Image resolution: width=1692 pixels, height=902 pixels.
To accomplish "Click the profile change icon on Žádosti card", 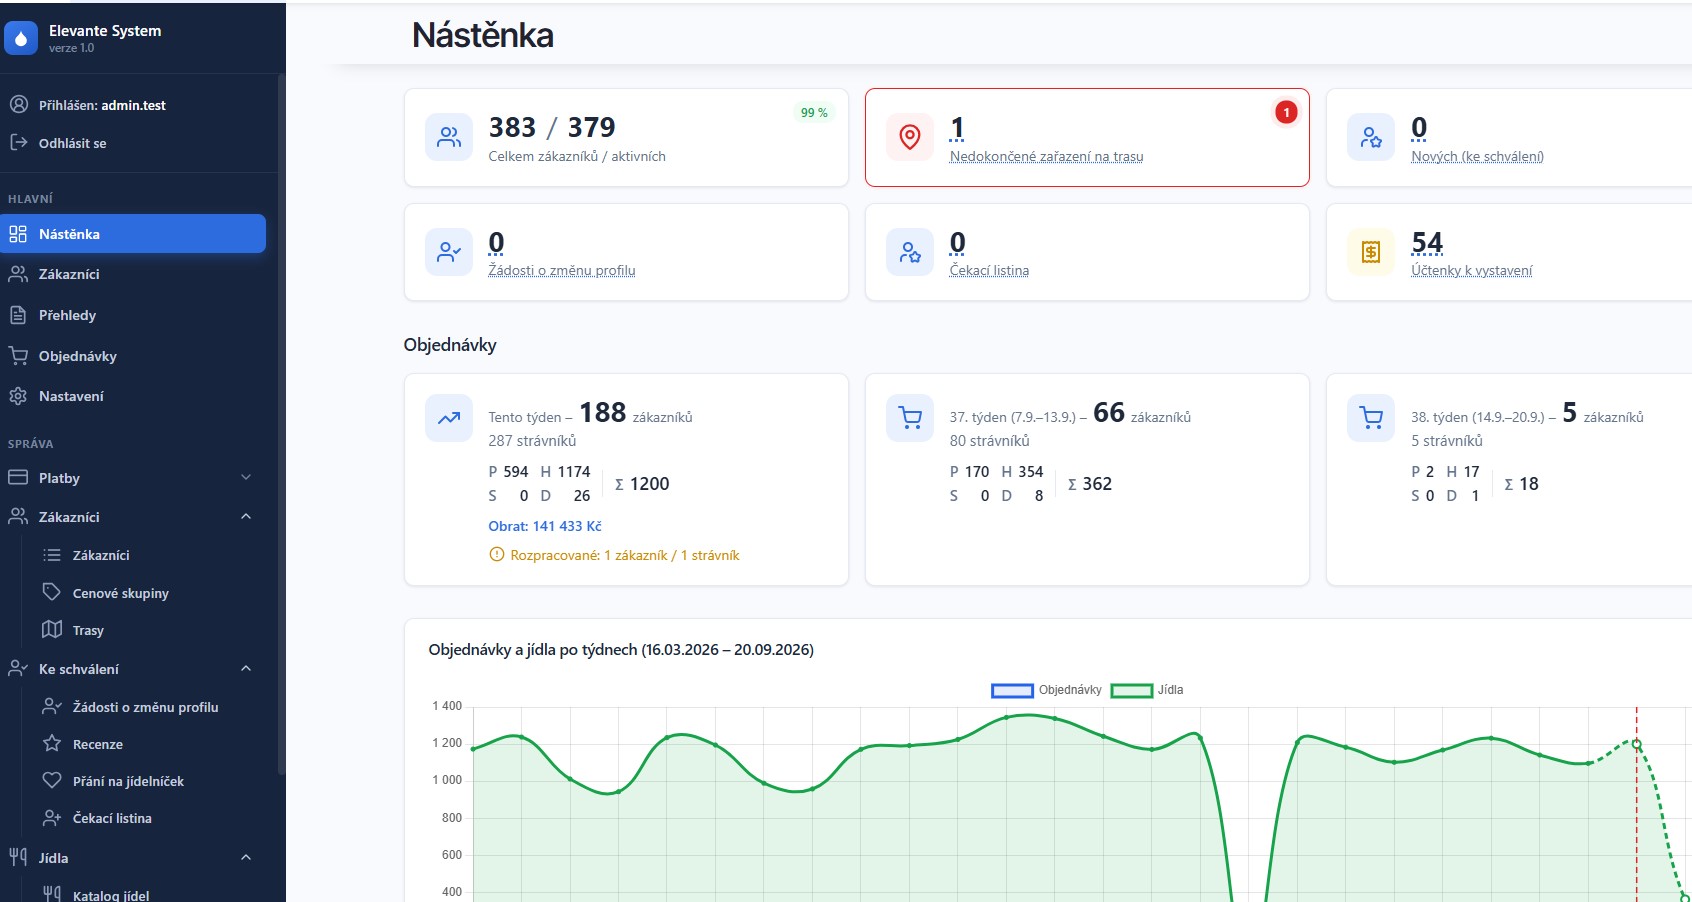I will (x=449, y=252).
